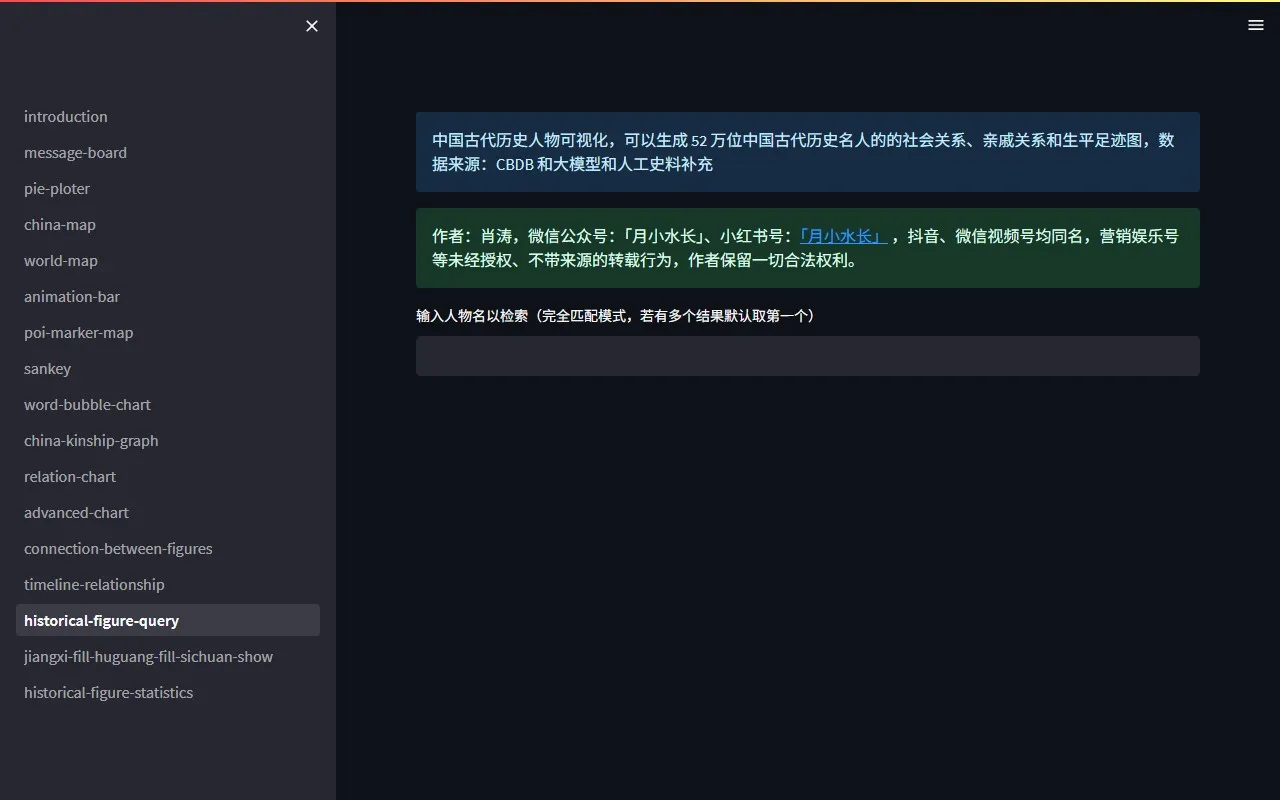This screenshot has width=1280, height=800.
Task: Click the 月小水长 hyperlink in the author notice
Action: click(842, 236)
